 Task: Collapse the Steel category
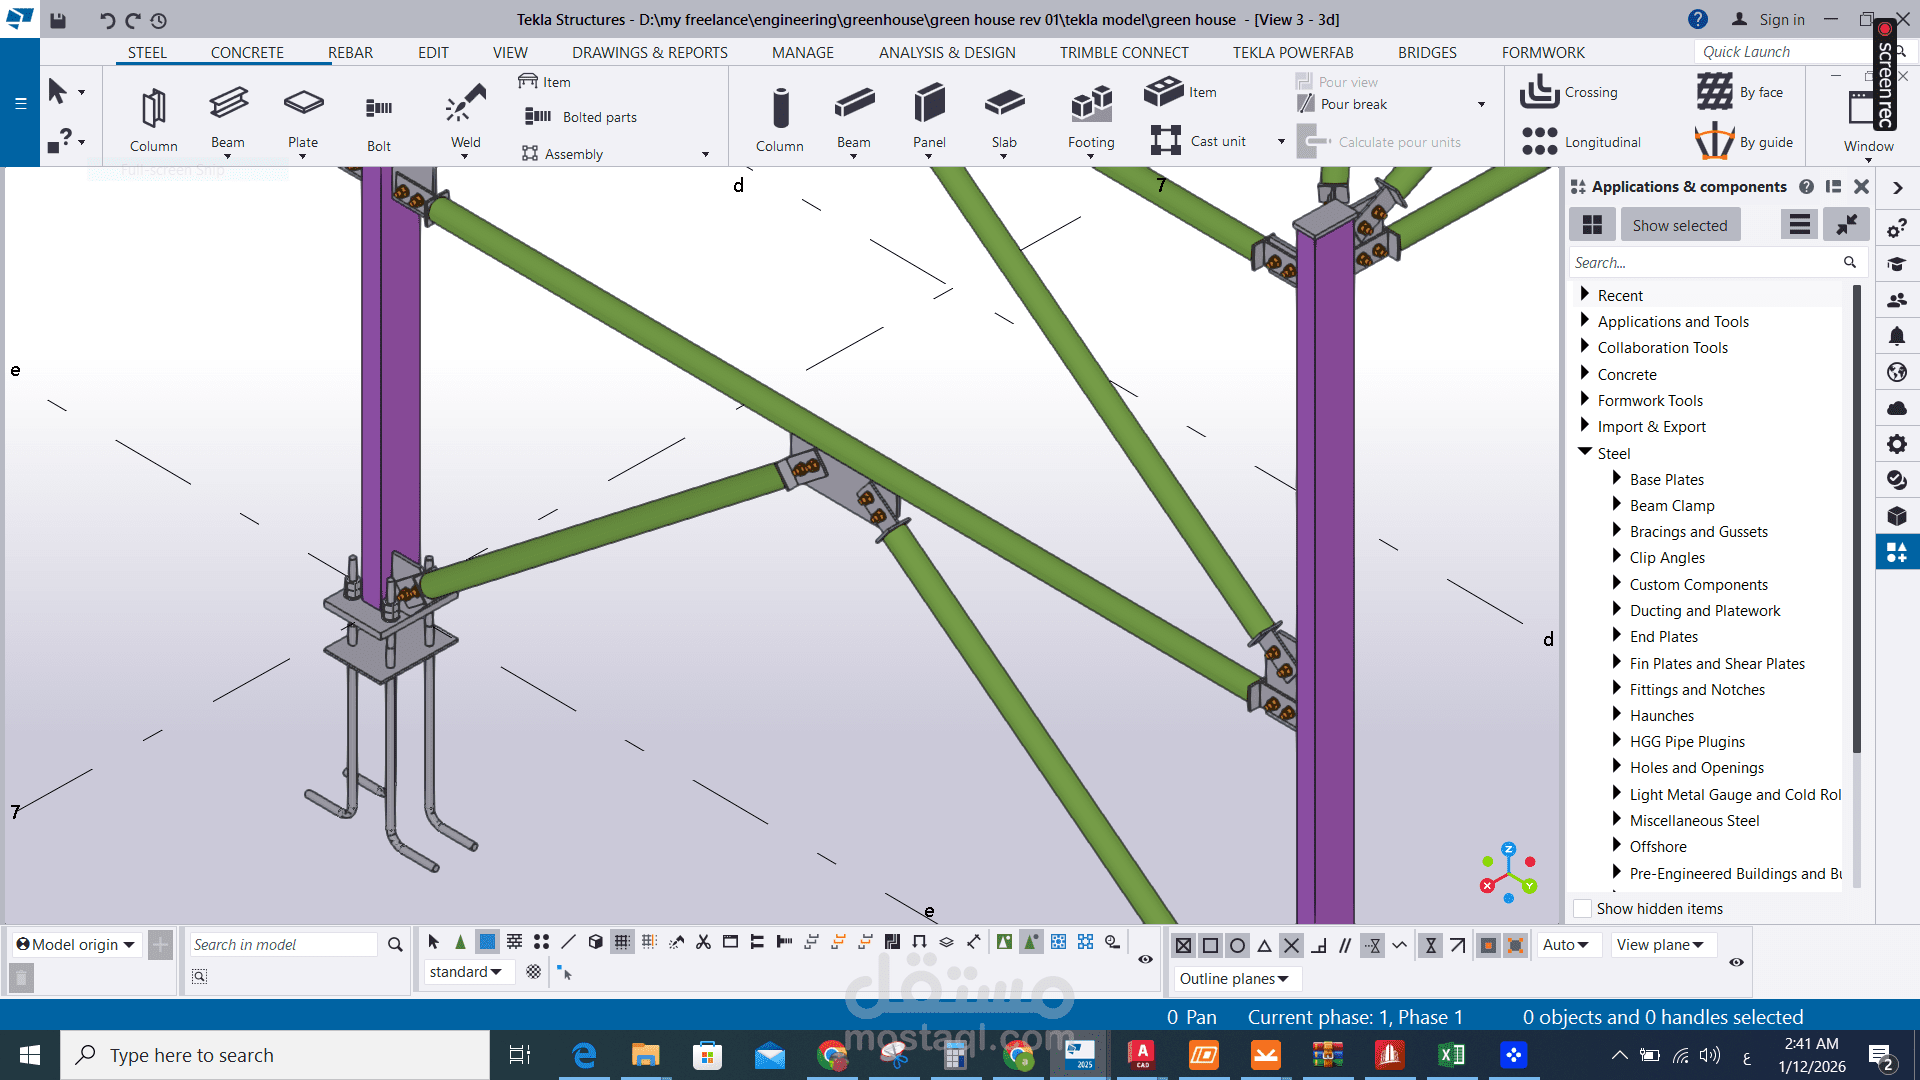click(x=1585, y=452)
